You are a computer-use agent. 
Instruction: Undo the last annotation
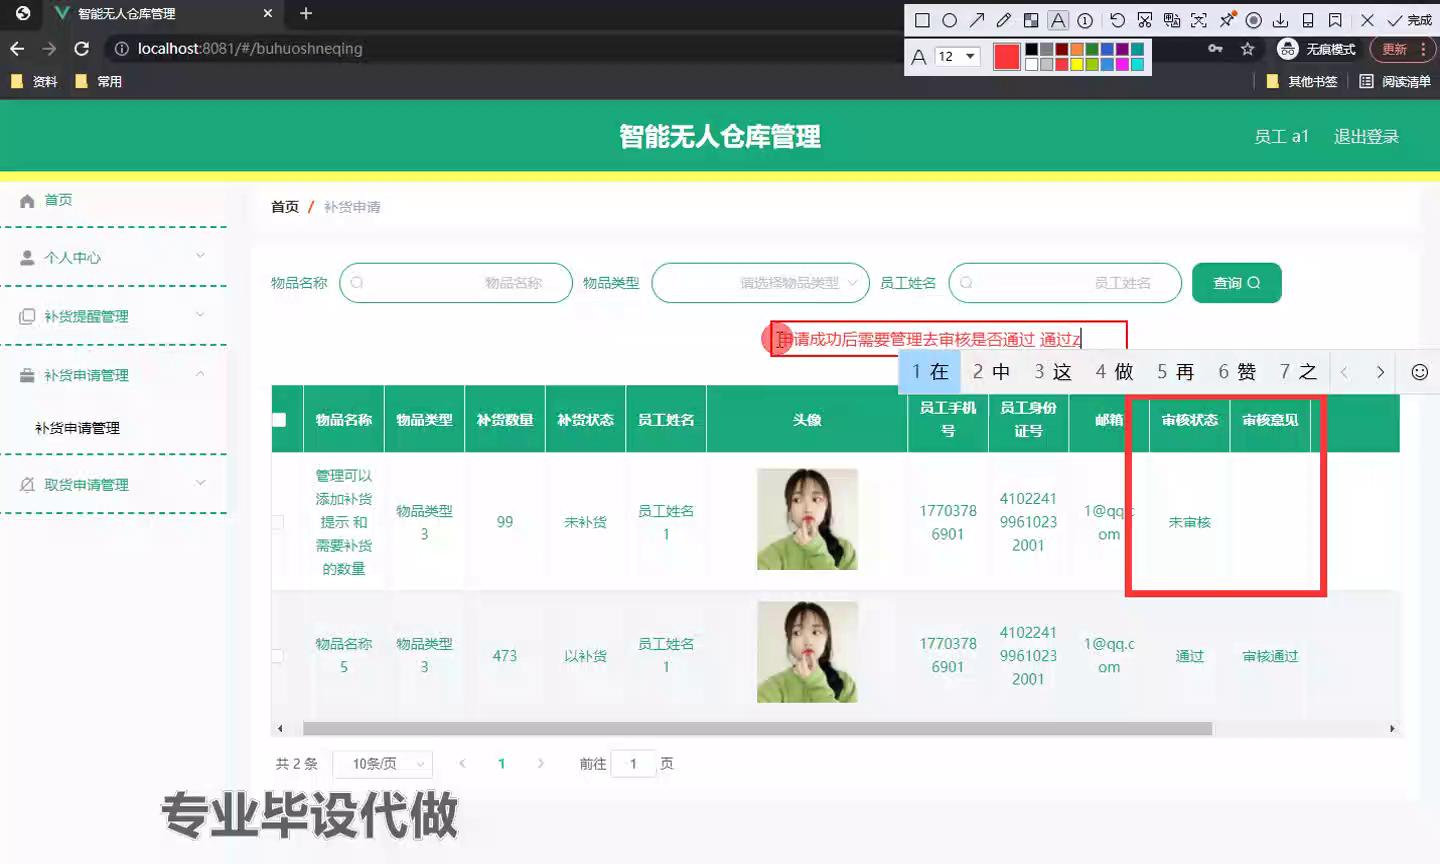coord(1117,20)
